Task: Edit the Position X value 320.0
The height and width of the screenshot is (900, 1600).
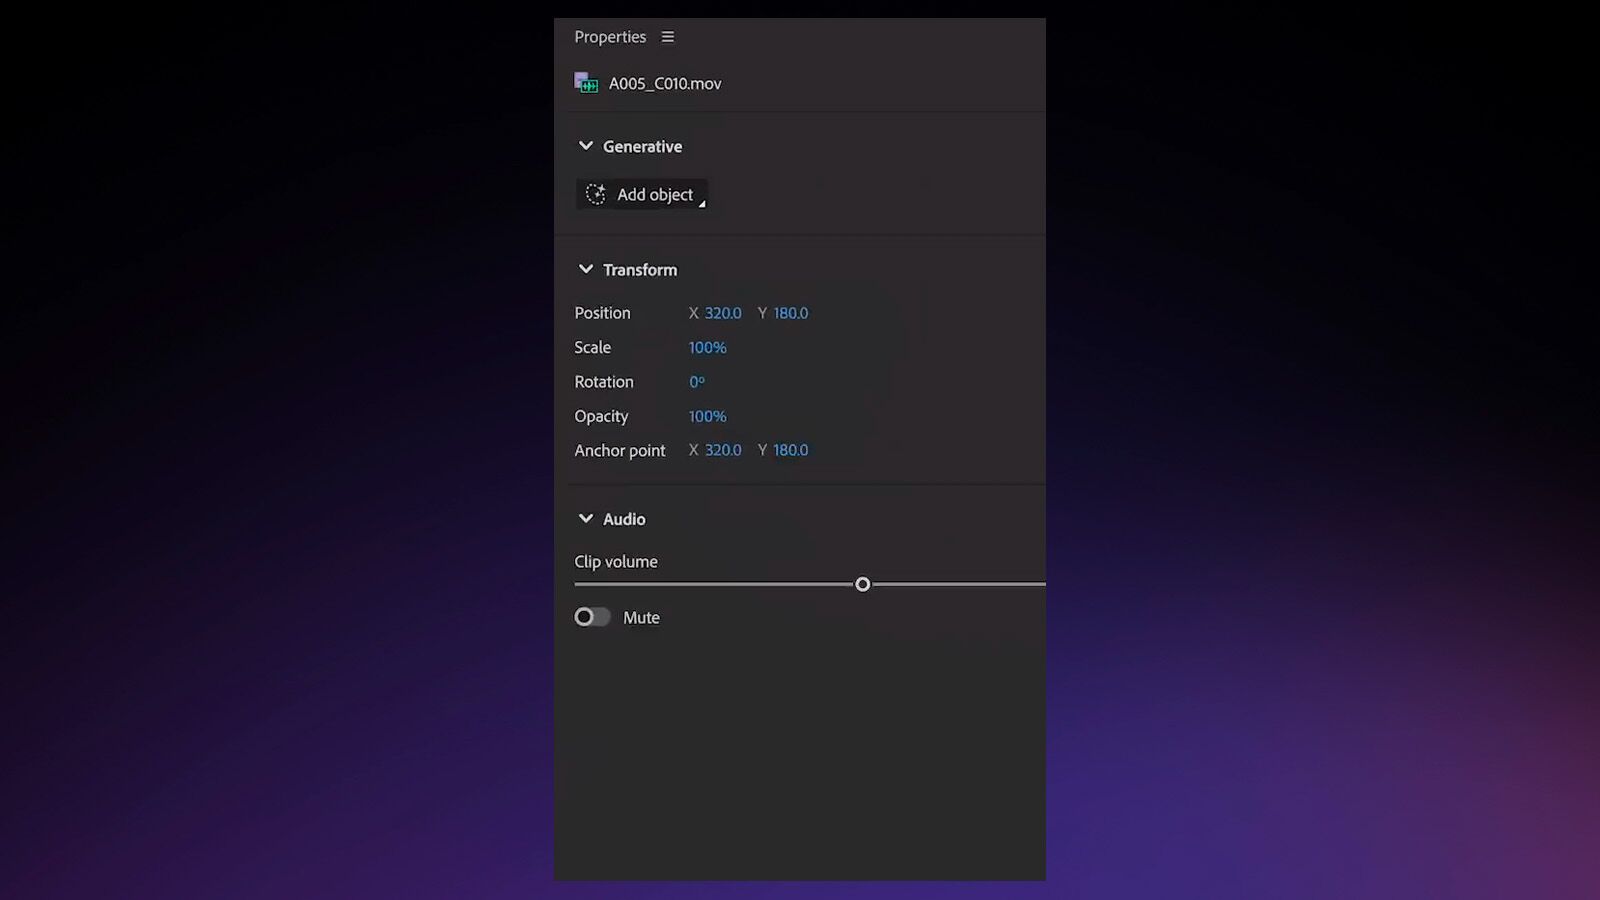Action: pos(722,312)
